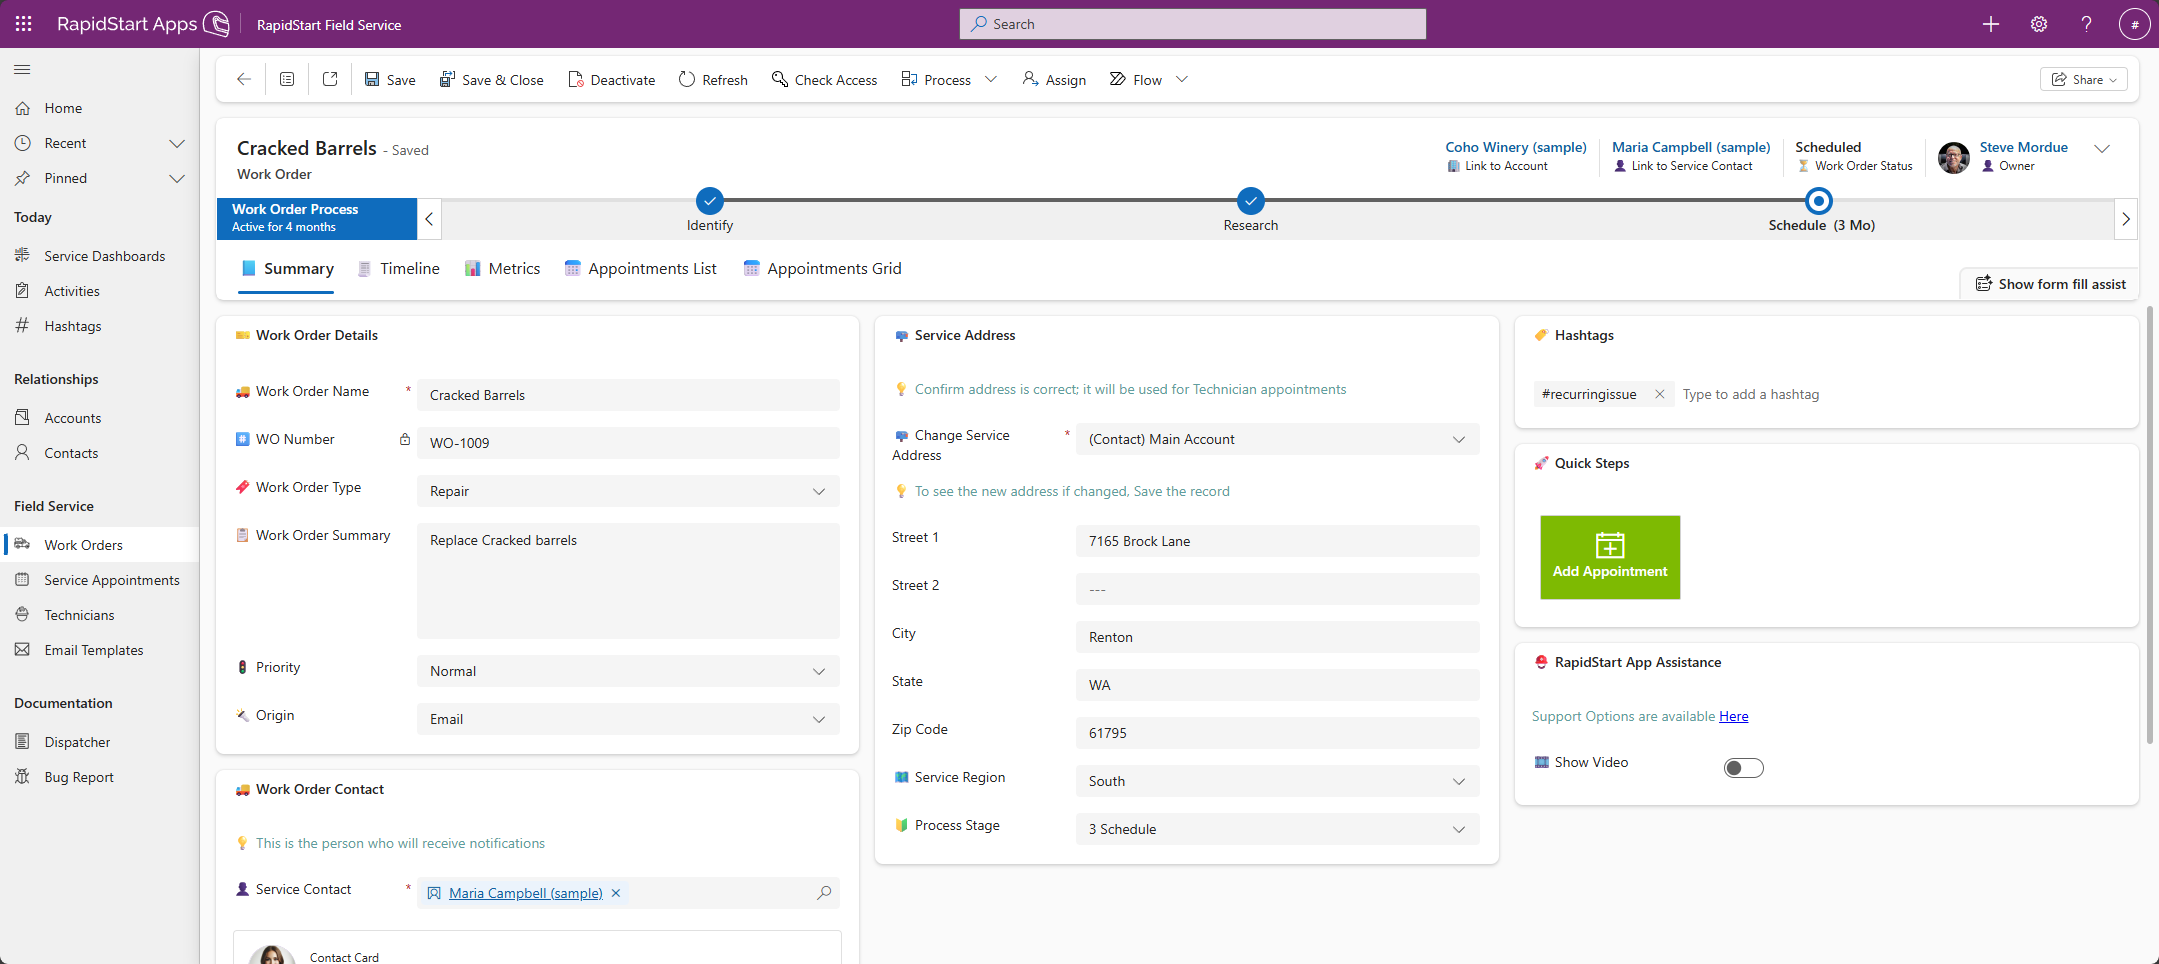Screen dimensions: 2159x964
Task: Expand the header fields chevron near Owner
Action: pos(2102,148)
